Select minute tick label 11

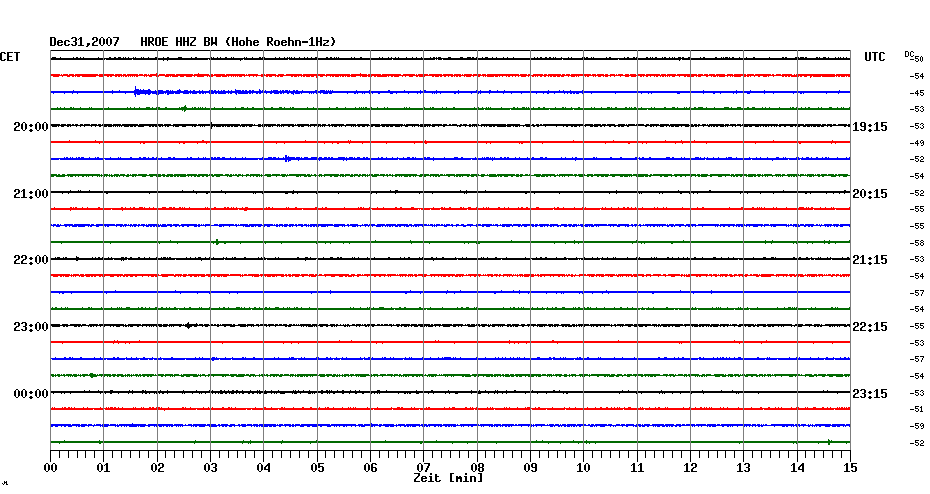point(637,468)
